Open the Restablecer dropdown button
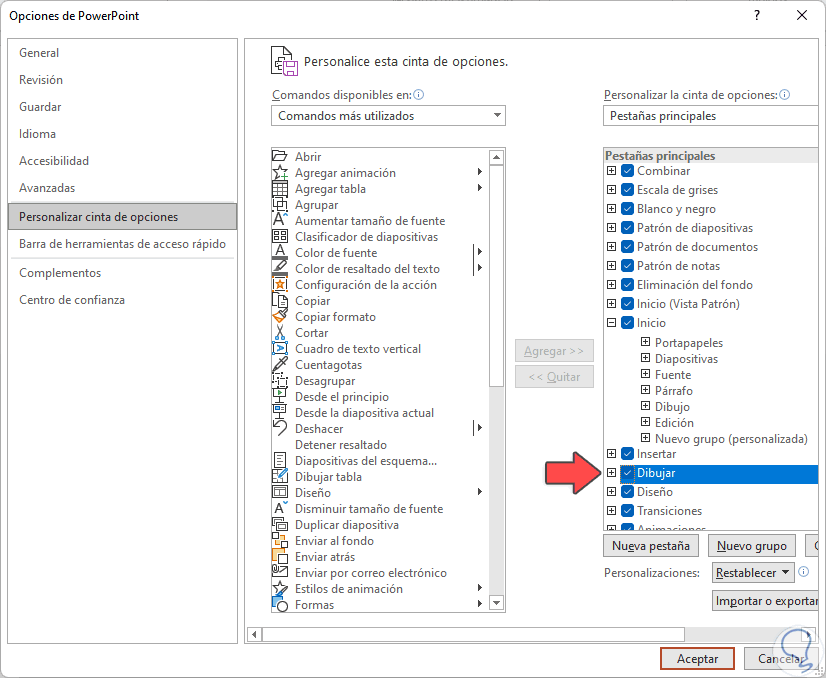 (x=753, y=573)
